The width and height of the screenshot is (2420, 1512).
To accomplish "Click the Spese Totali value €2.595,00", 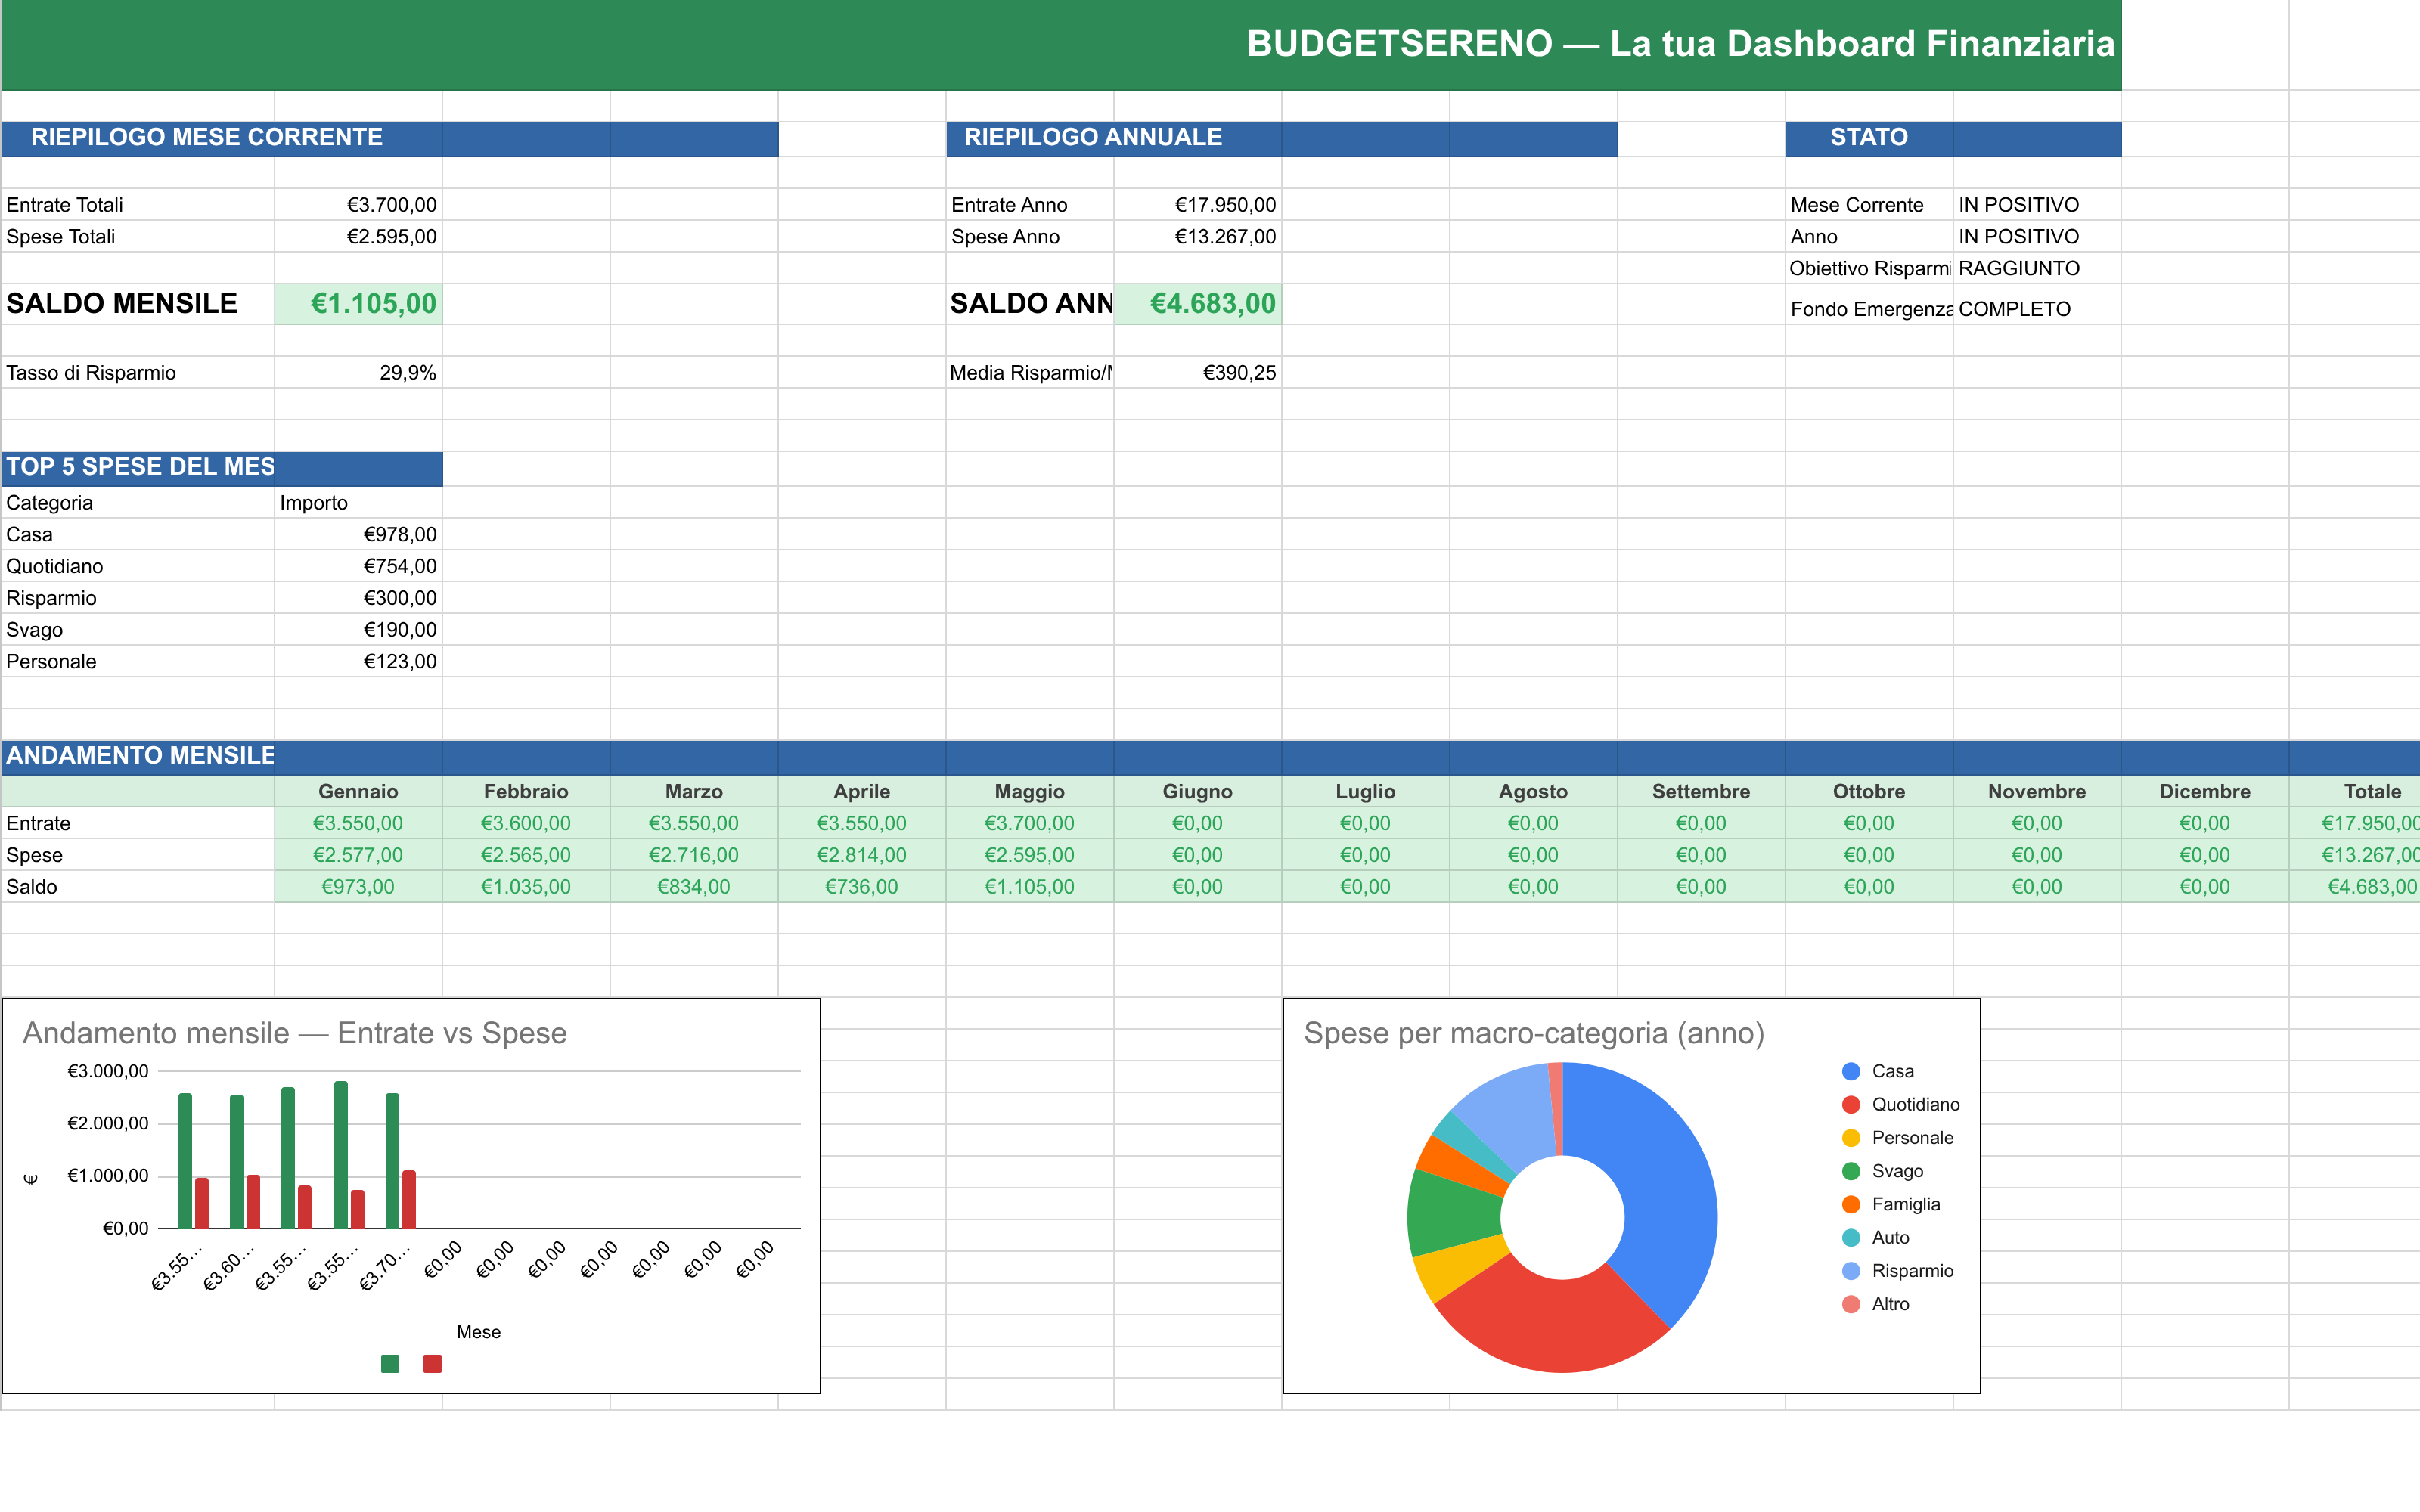I will [x=358, y=237].
